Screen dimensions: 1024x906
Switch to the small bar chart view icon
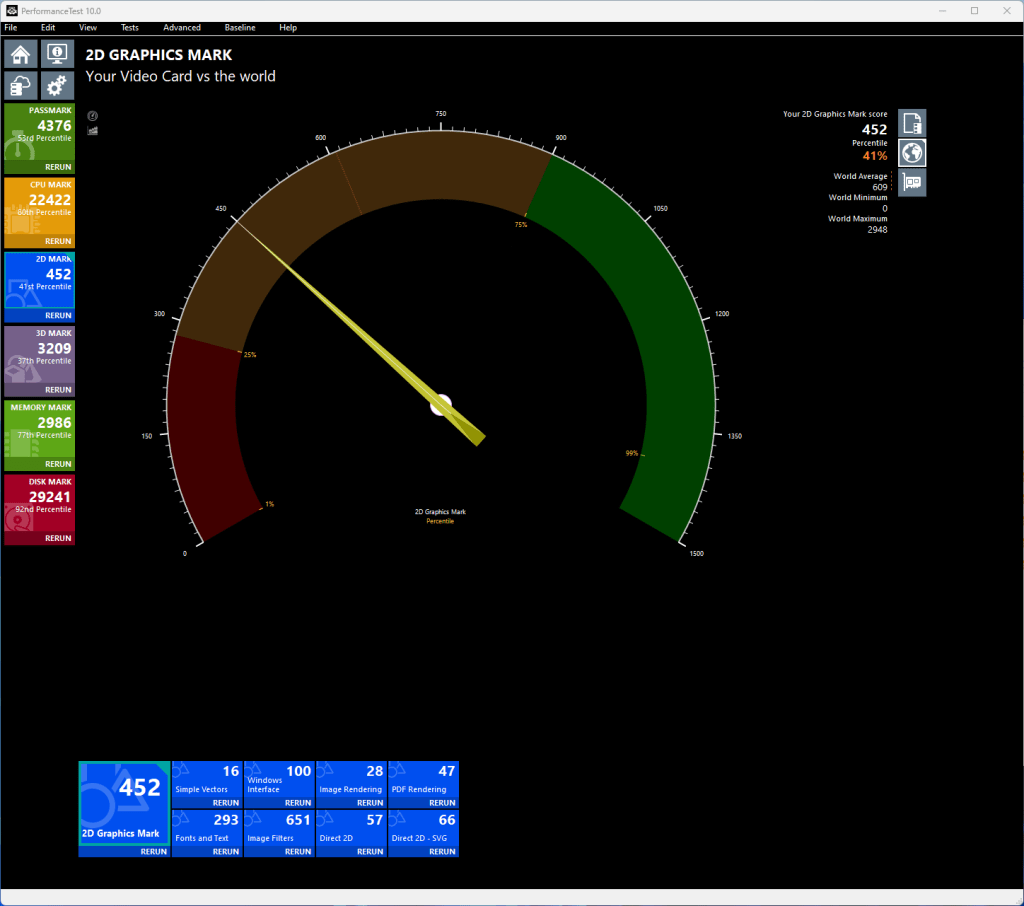click(93, 131)
